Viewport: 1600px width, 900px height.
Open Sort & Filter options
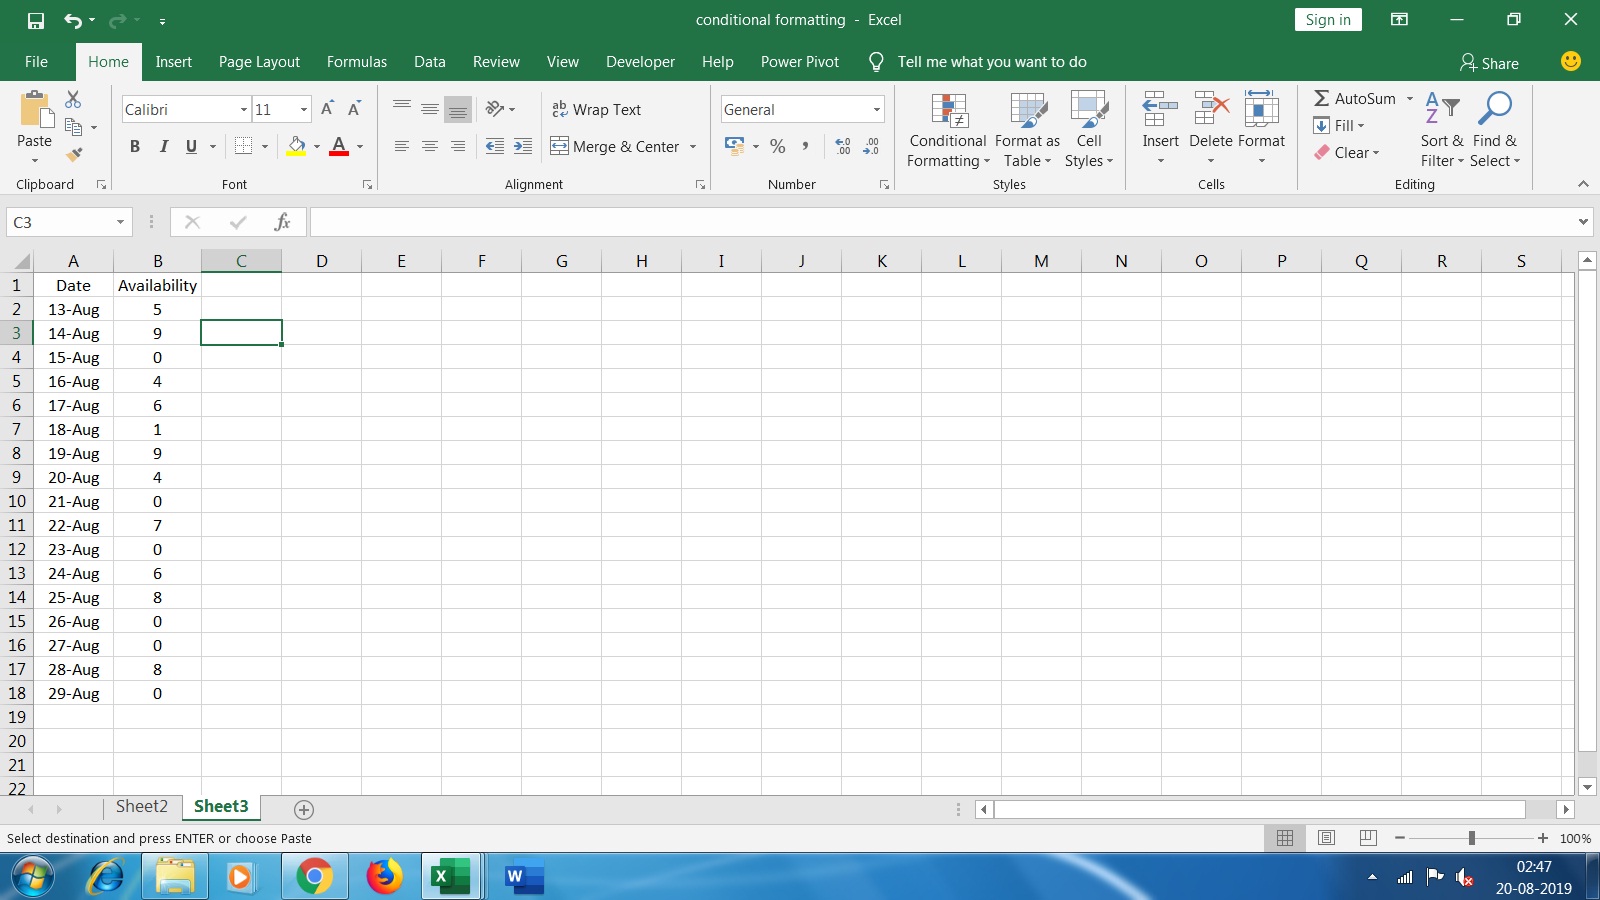click(x=1440, y=132)
